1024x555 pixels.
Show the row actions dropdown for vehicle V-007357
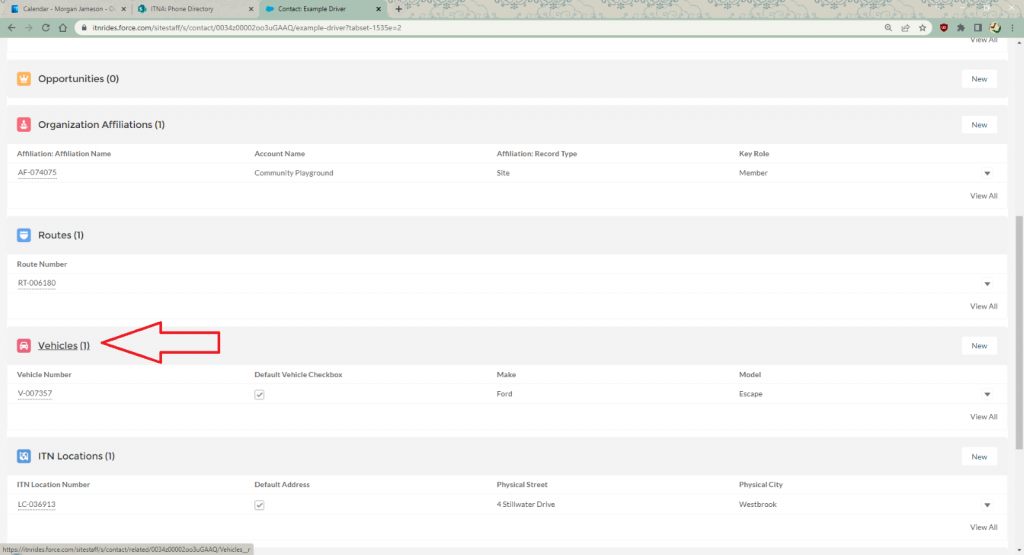pyautogui.click(x=987, y=394)
